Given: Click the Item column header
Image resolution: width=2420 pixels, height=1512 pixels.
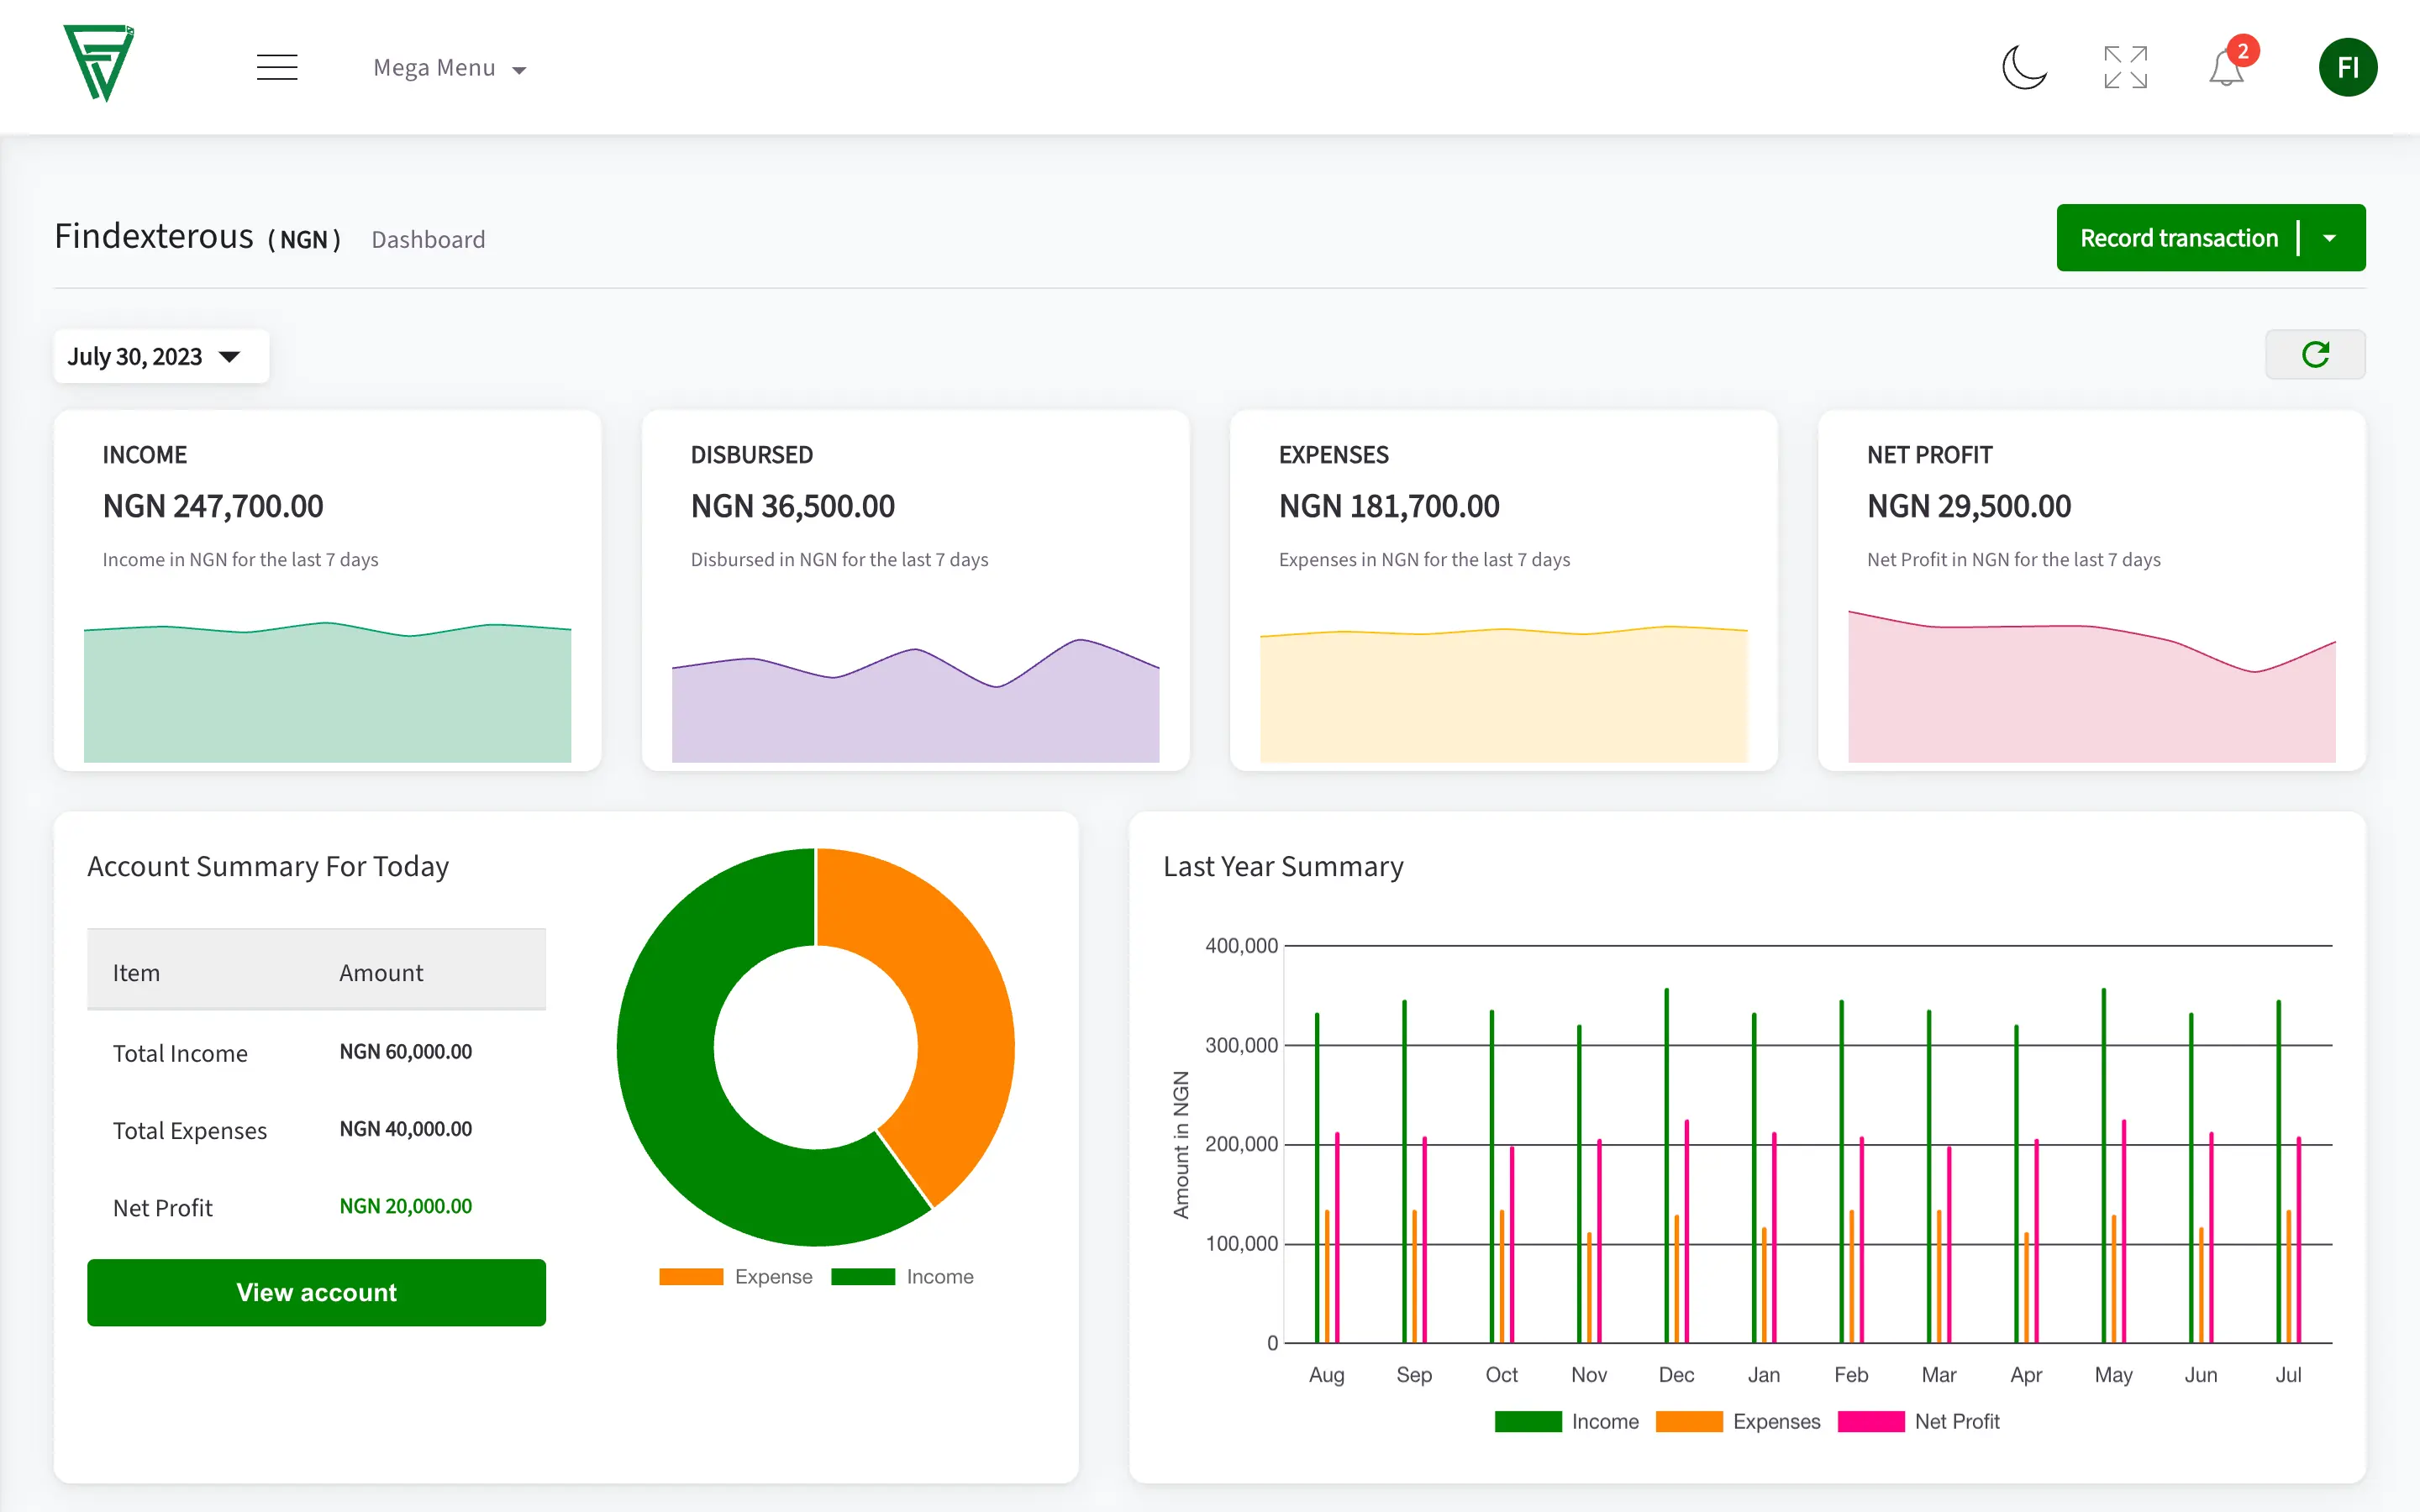Looking at the screenshot, I should (x=136, y=973).
